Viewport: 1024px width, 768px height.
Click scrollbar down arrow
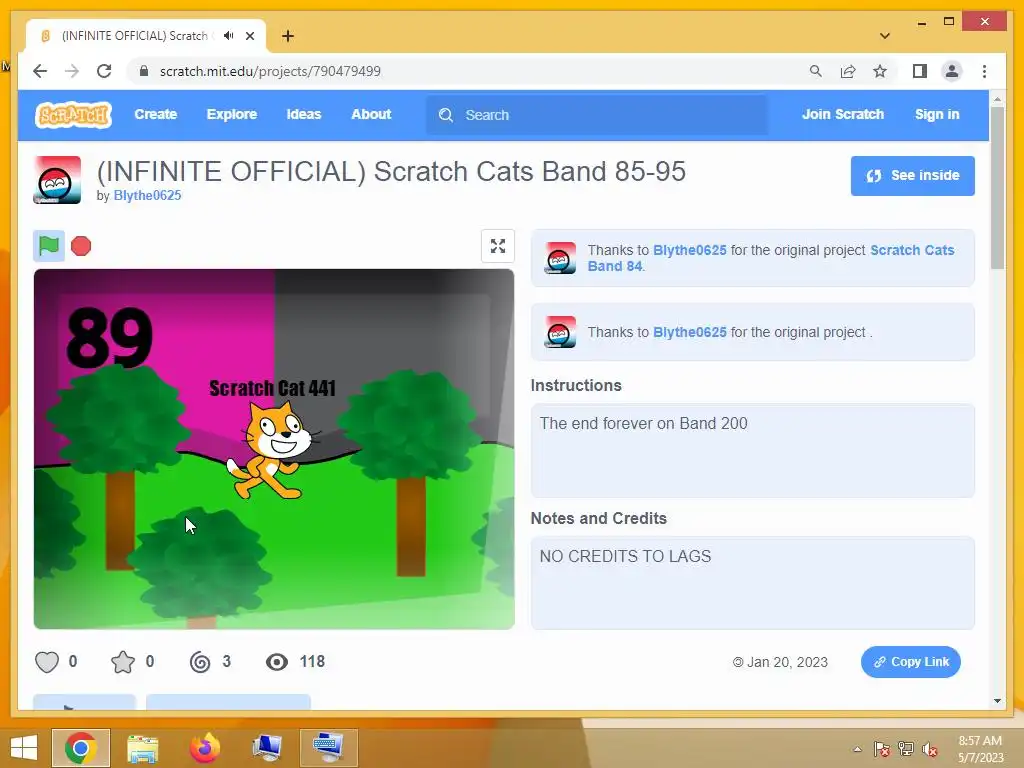(997, 701)
